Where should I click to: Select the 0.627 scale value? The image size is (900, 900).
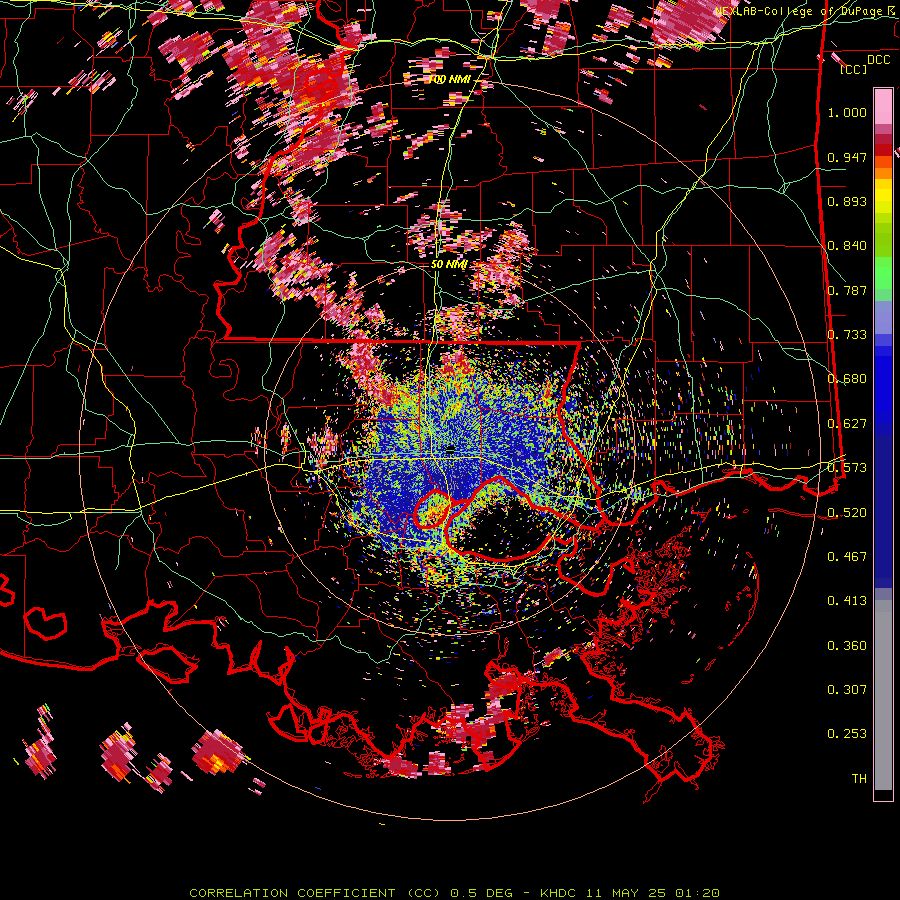847,424
